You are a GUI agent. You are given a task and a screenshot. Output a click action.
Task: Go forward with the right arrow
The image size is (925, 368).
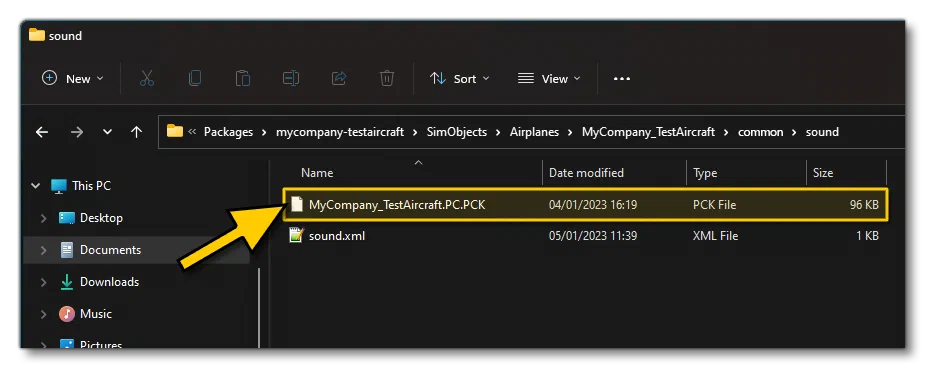77,132
